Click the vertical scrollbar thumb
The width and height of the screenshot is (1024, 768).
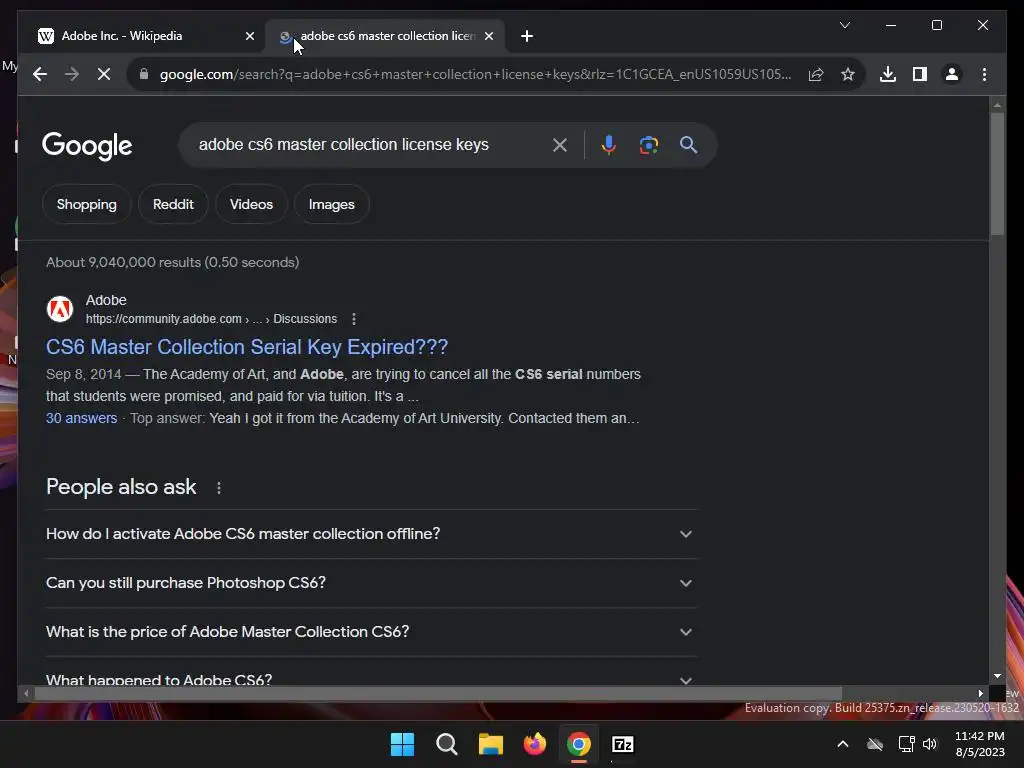[x=997, y=173]
